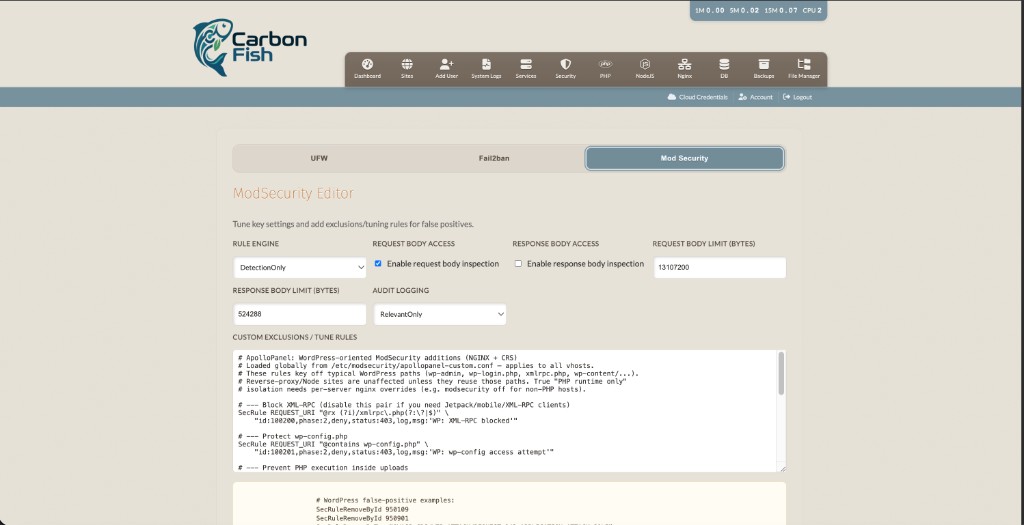The width and height of the screenshot is (1024, 525).
Task: Click the text area resize handle
Action: pyautogui.click(x=781, y=468)
